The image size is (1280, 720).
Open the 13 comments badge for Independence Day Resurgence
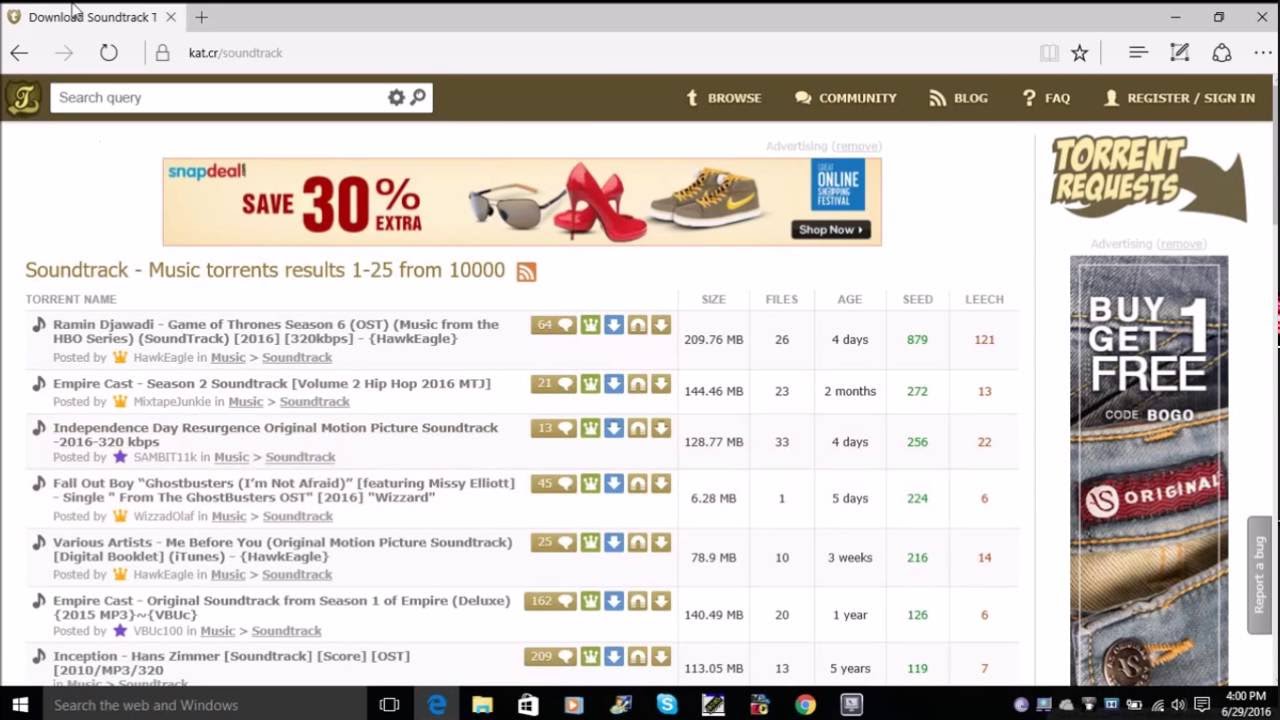click(554, 428)
